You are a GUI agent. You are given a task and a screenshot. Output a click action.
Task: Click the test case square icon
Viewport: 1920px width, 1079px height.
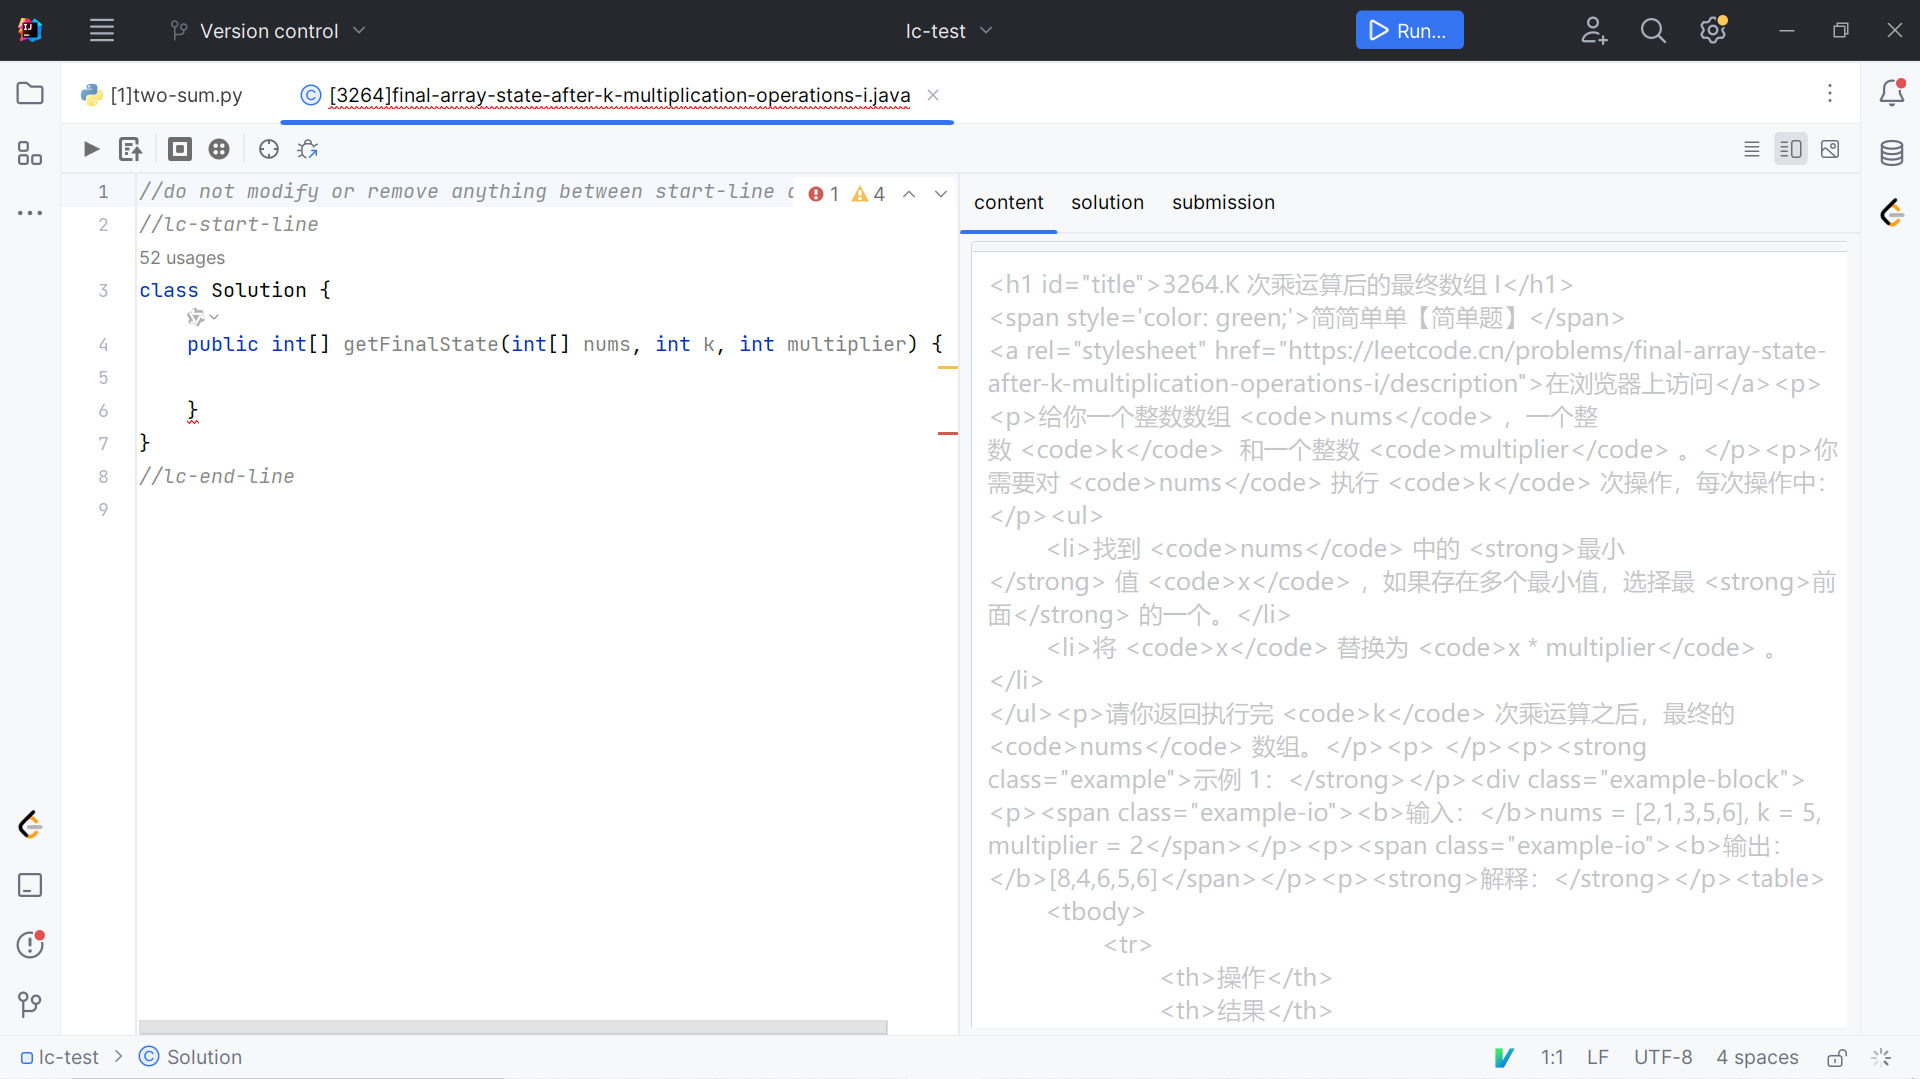[180, 149]
